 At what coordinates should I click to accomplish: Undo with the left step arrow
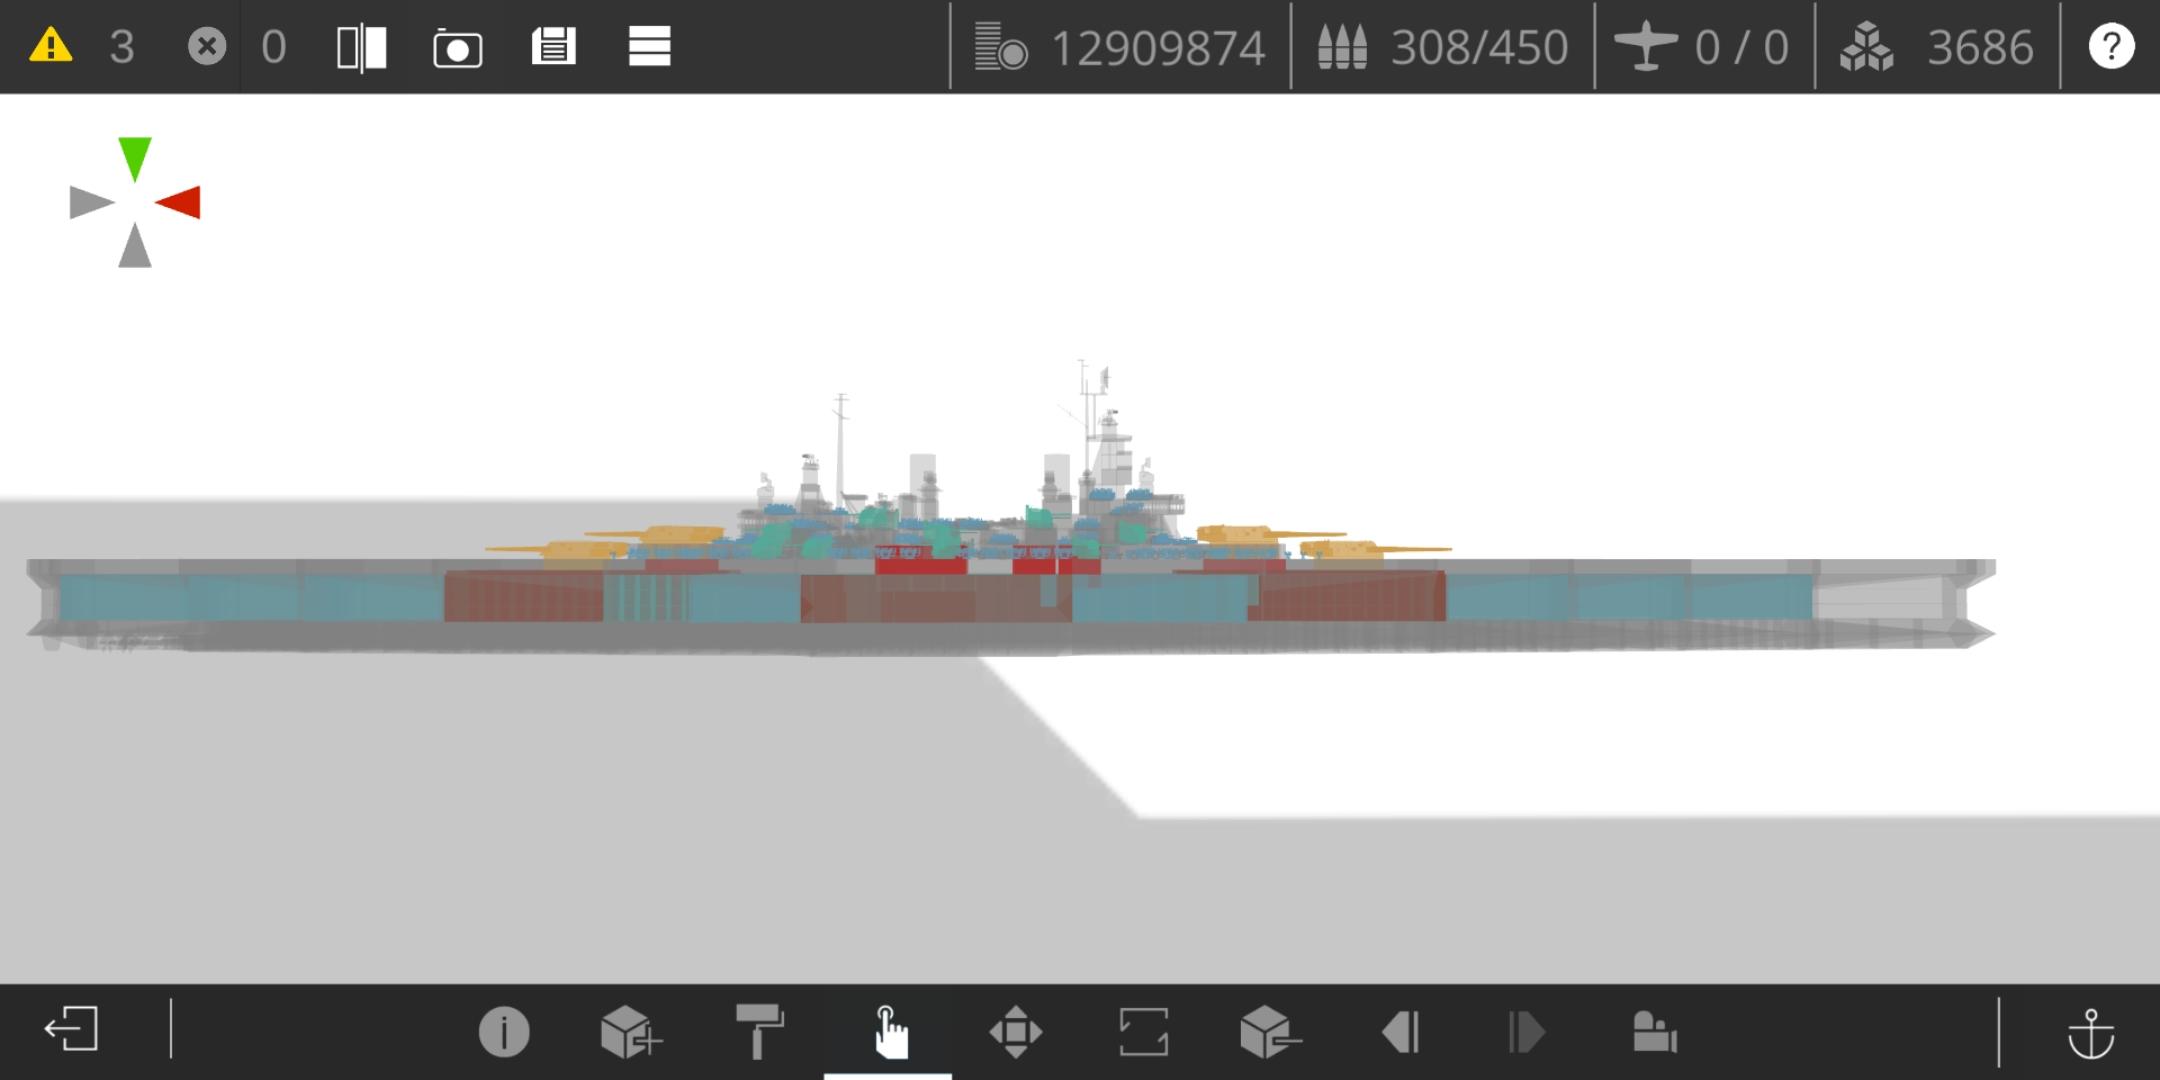(1400, 1031)
